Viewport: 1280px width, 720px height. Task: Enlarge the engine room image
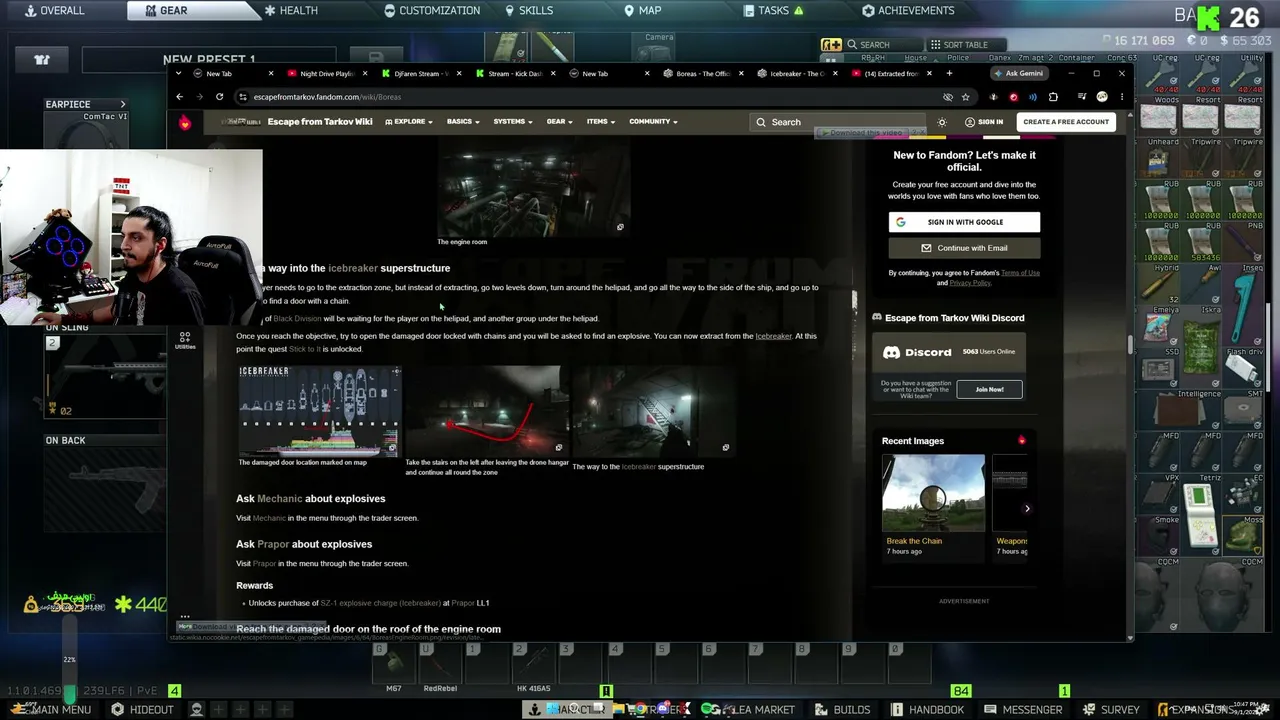[x=533, y=192]
